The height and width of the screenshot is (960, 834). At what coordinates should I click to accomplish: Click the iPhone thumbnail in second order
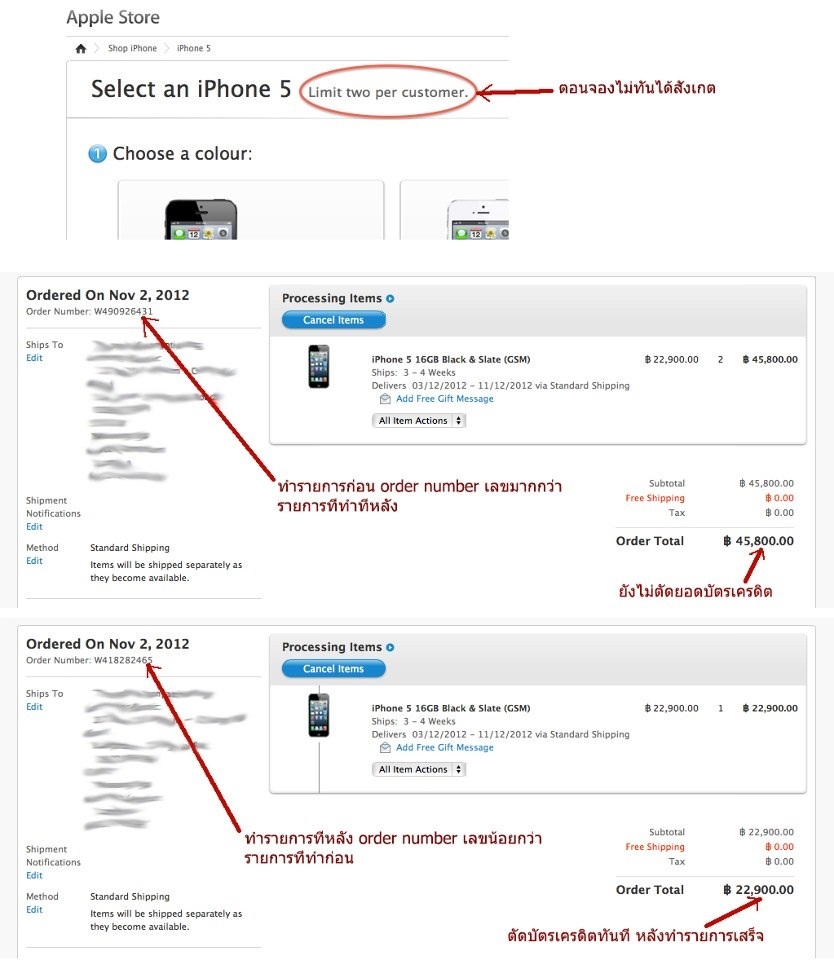[x=319, y=715]
